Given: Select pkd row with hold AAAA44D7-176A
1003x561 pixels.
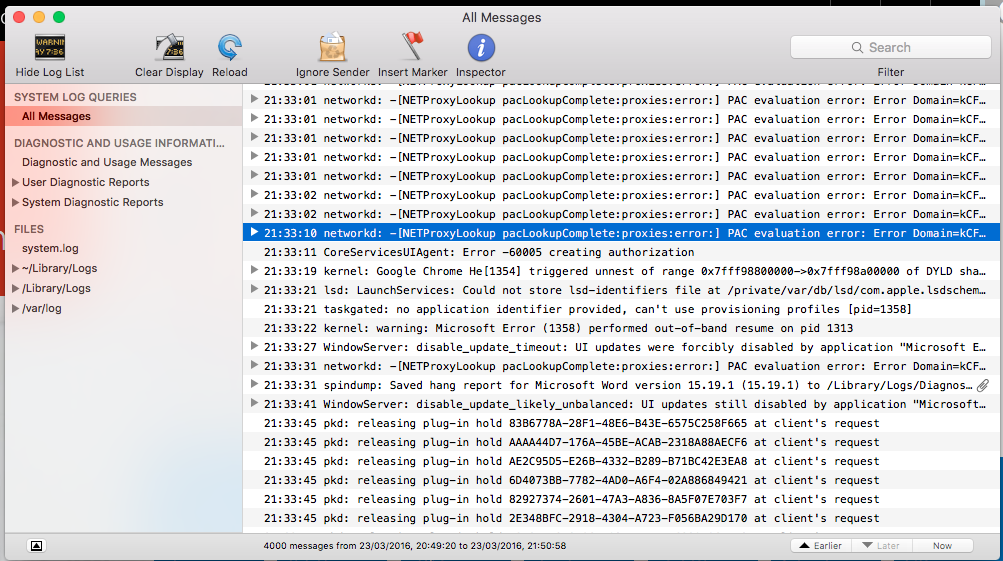Looking at the screenshot, I should click(x=621, y=442).
